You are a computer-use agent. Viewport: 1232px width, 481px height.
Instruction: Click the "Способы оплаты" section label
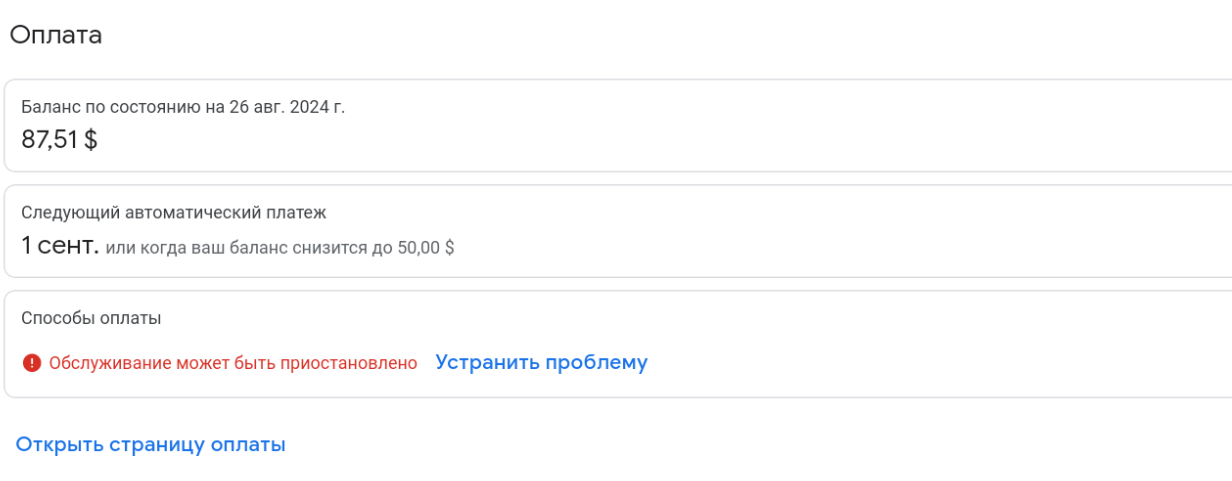91,318
